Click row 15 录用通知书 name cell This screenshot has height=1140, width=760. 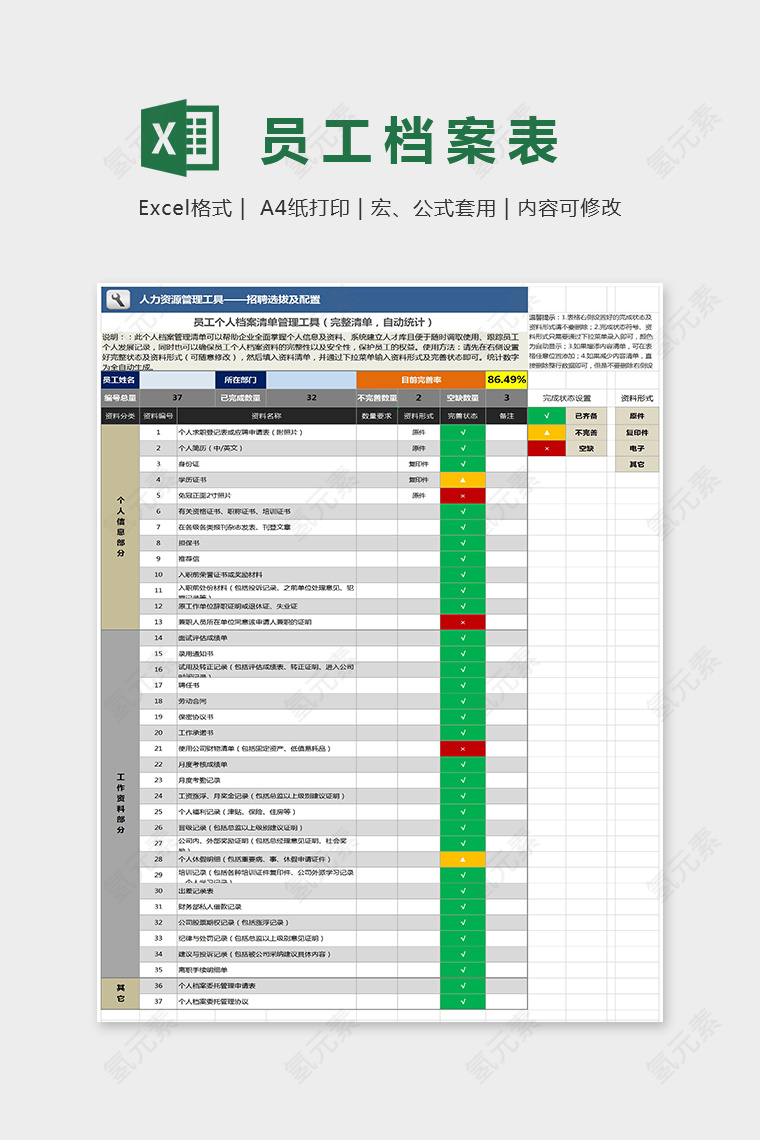[266, 654]
